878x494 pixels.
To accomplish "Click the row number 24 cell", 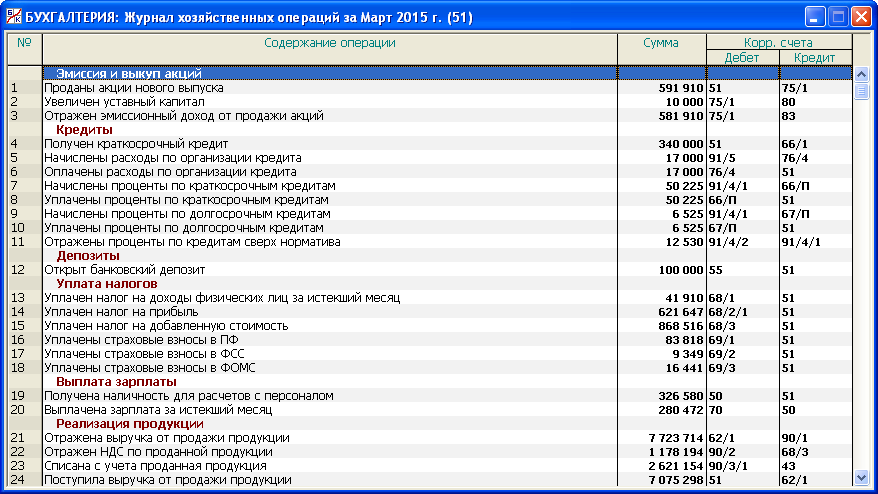I will pyautogui.click(x=25, y=480).
